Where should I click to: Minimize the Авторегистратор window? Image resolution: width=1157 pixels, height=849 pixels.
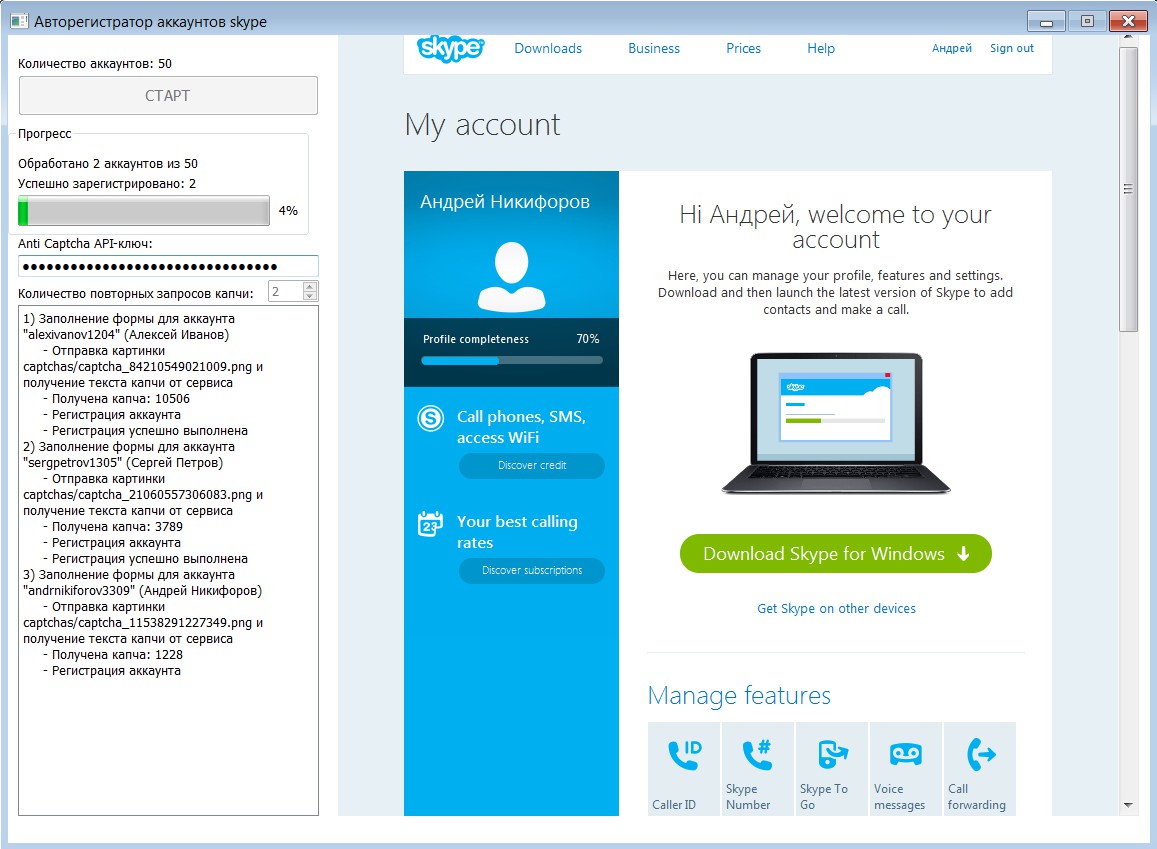coord(1046,21)
